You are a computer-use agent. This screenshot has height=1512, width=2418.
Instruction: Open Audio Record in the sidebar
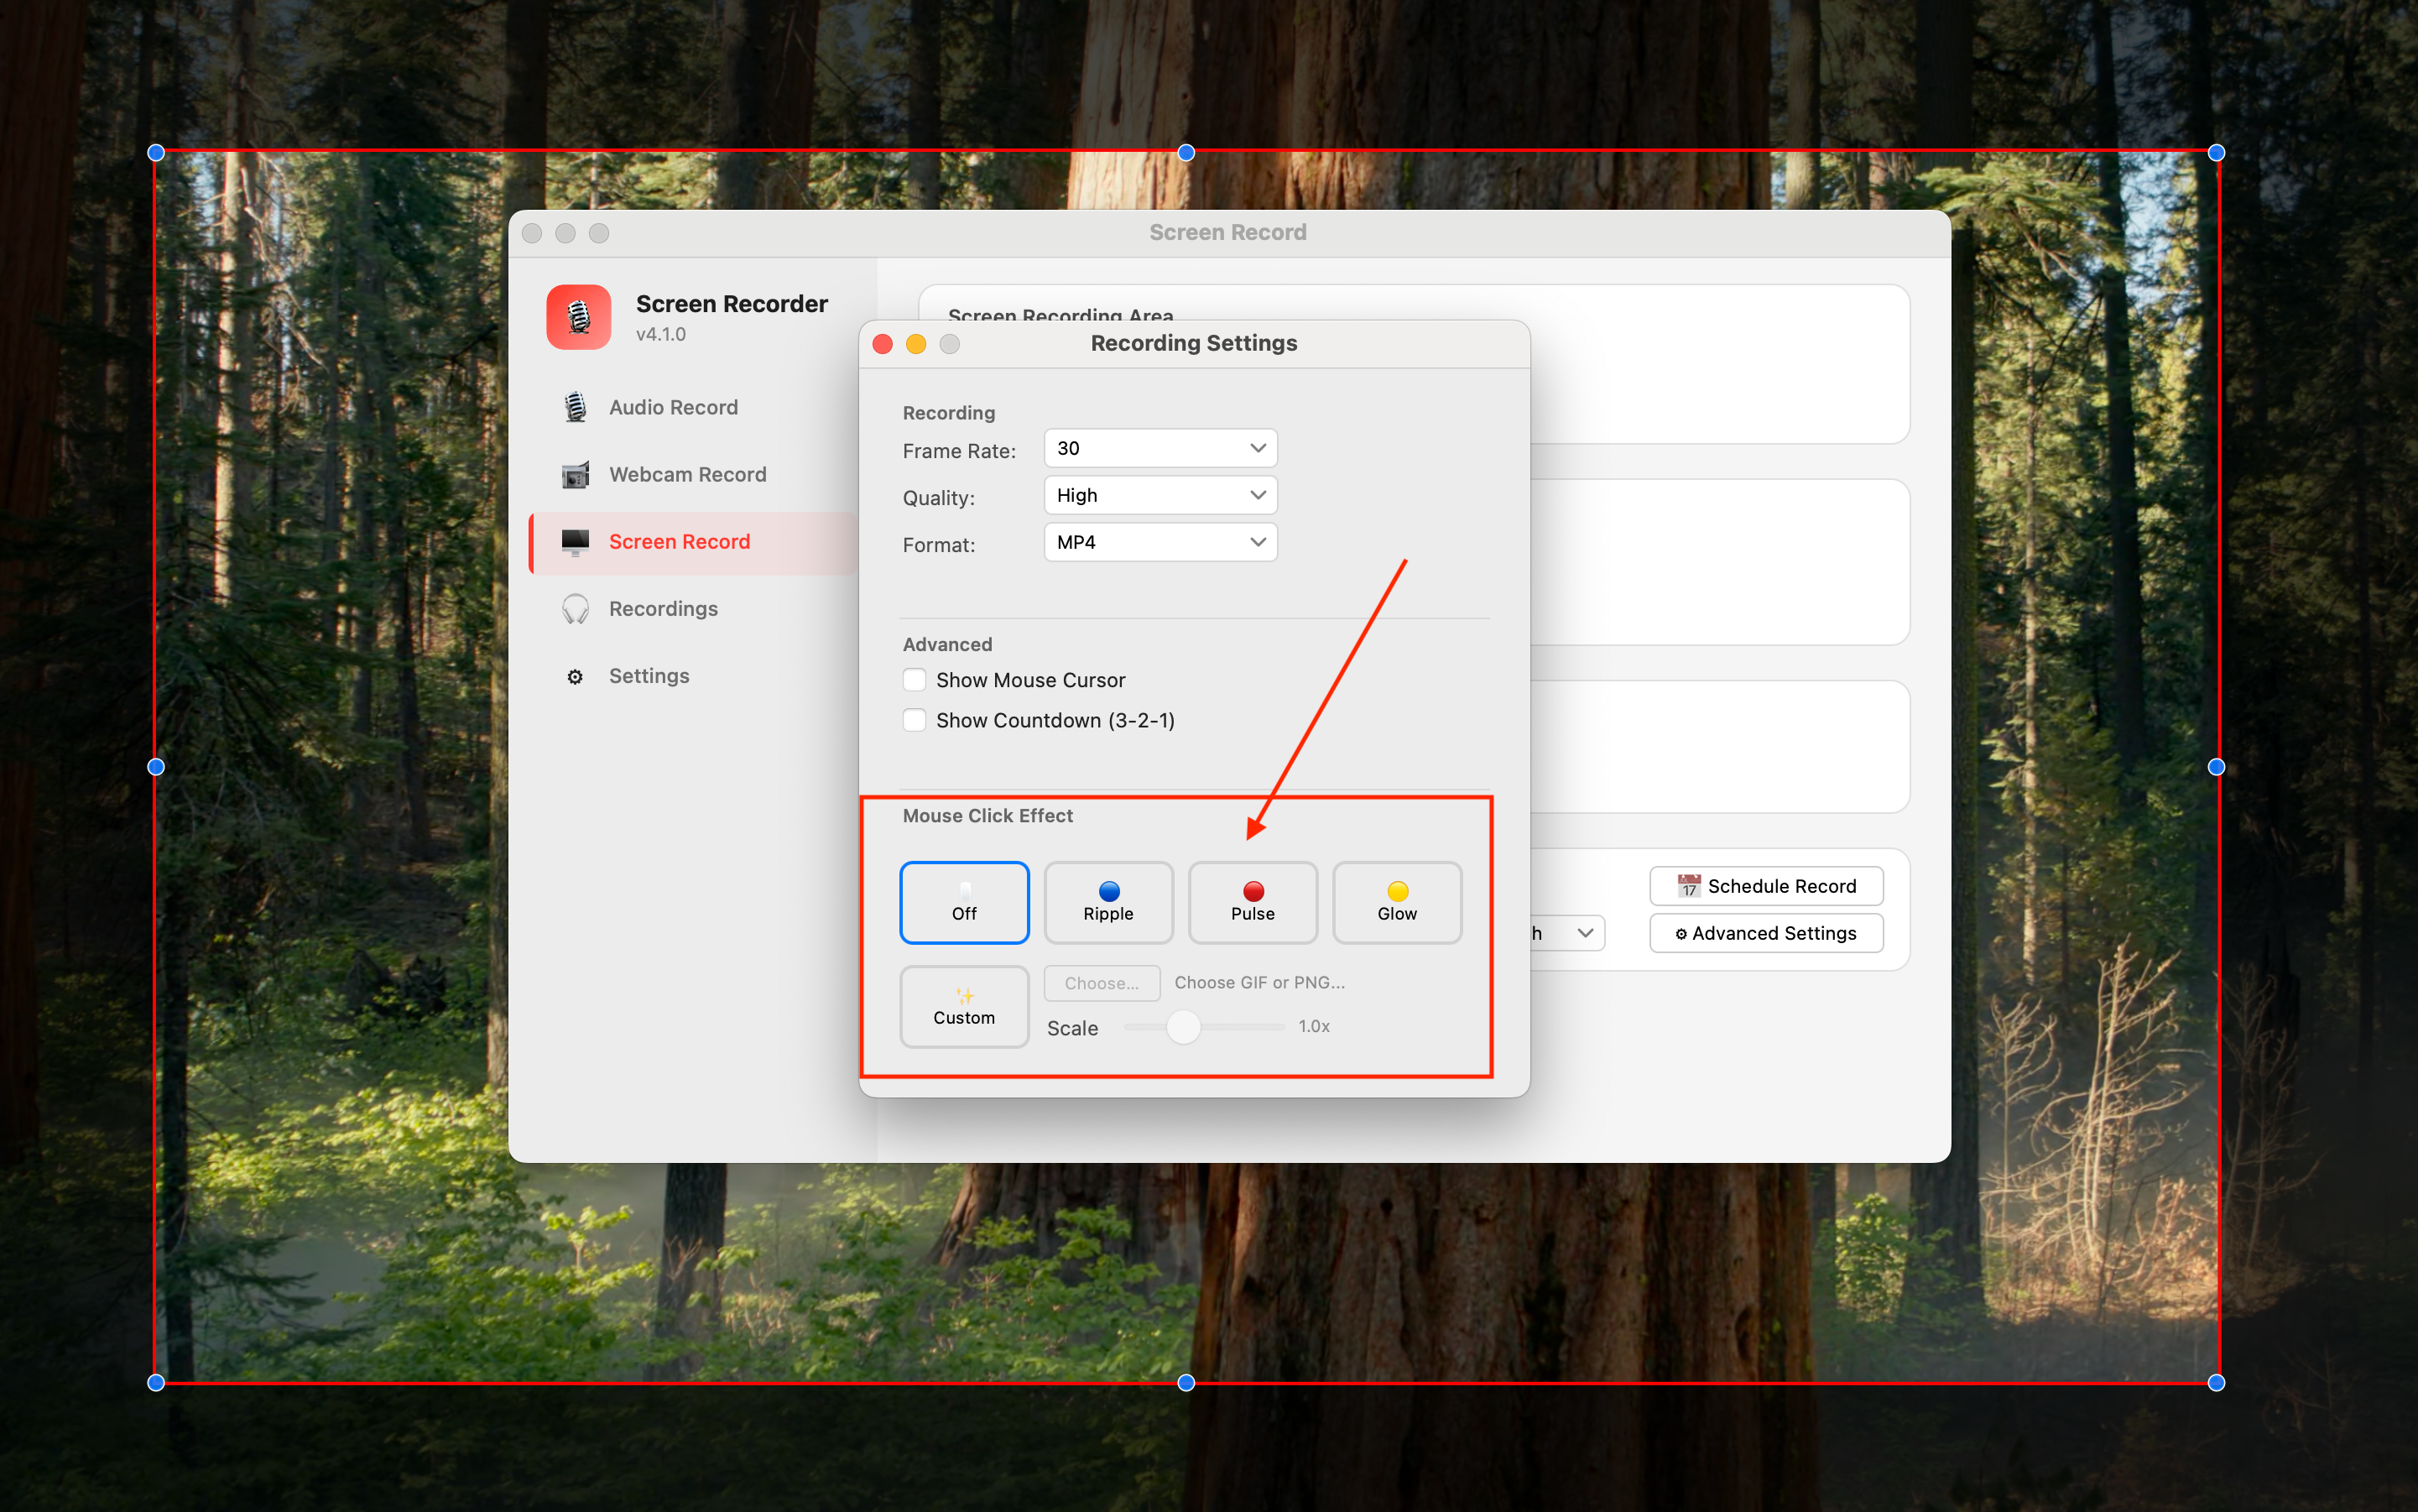pyautogui.click(x=693, y=407)
